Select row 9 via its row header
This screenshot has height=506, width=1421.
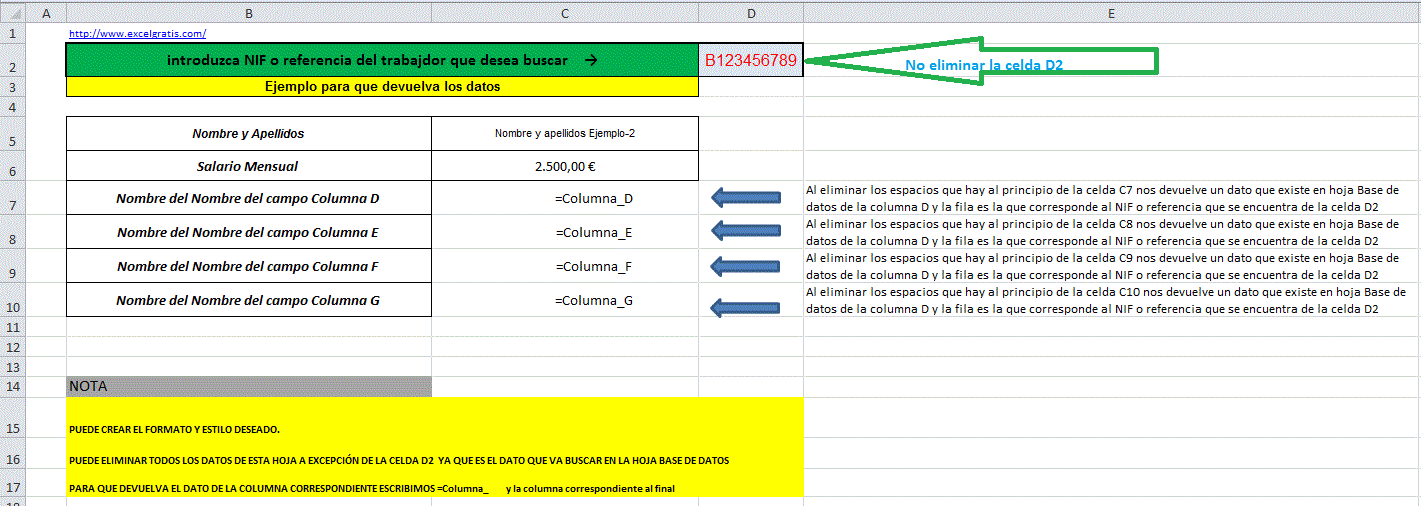(15, 266)
